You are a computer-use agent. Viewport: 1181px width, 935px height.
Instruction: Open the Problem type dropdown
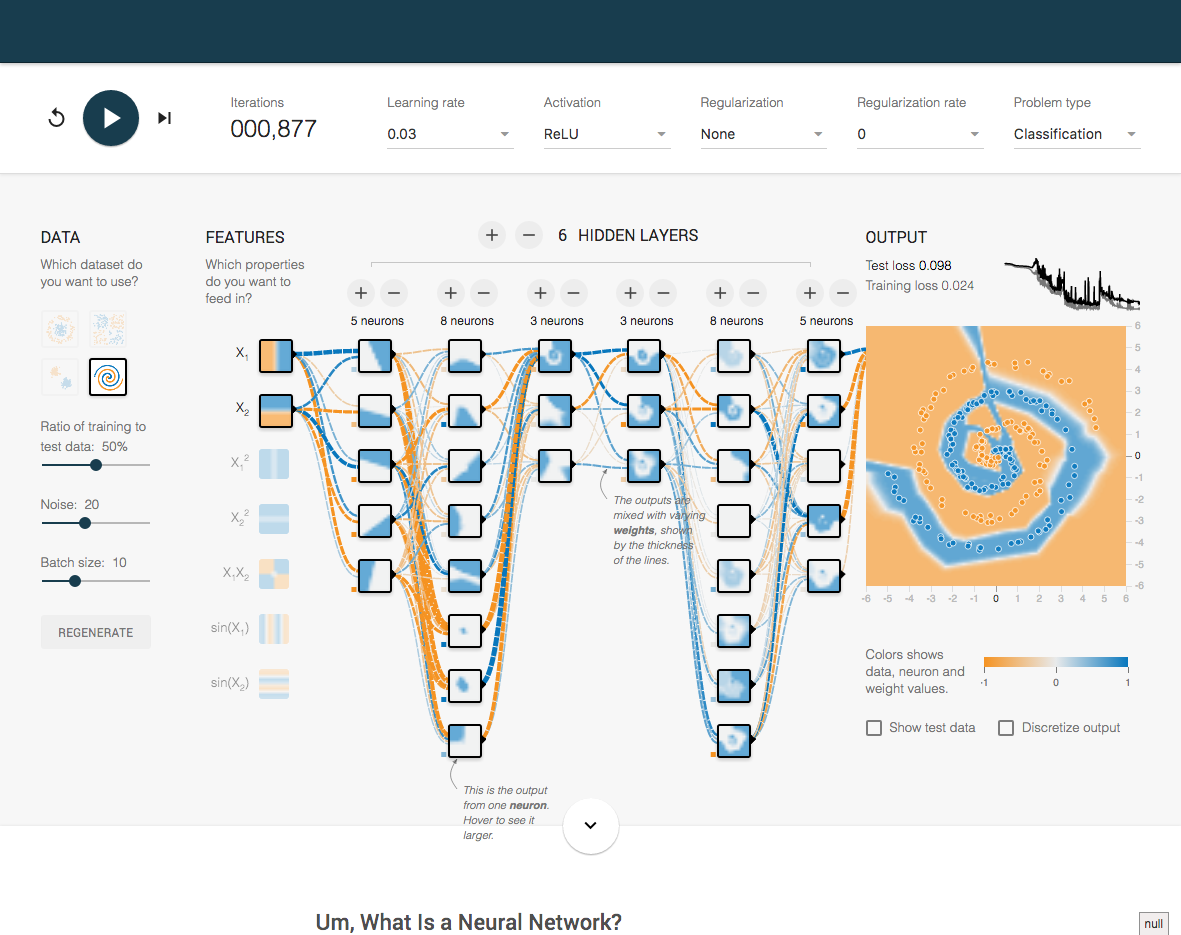tap(1076, 134)
